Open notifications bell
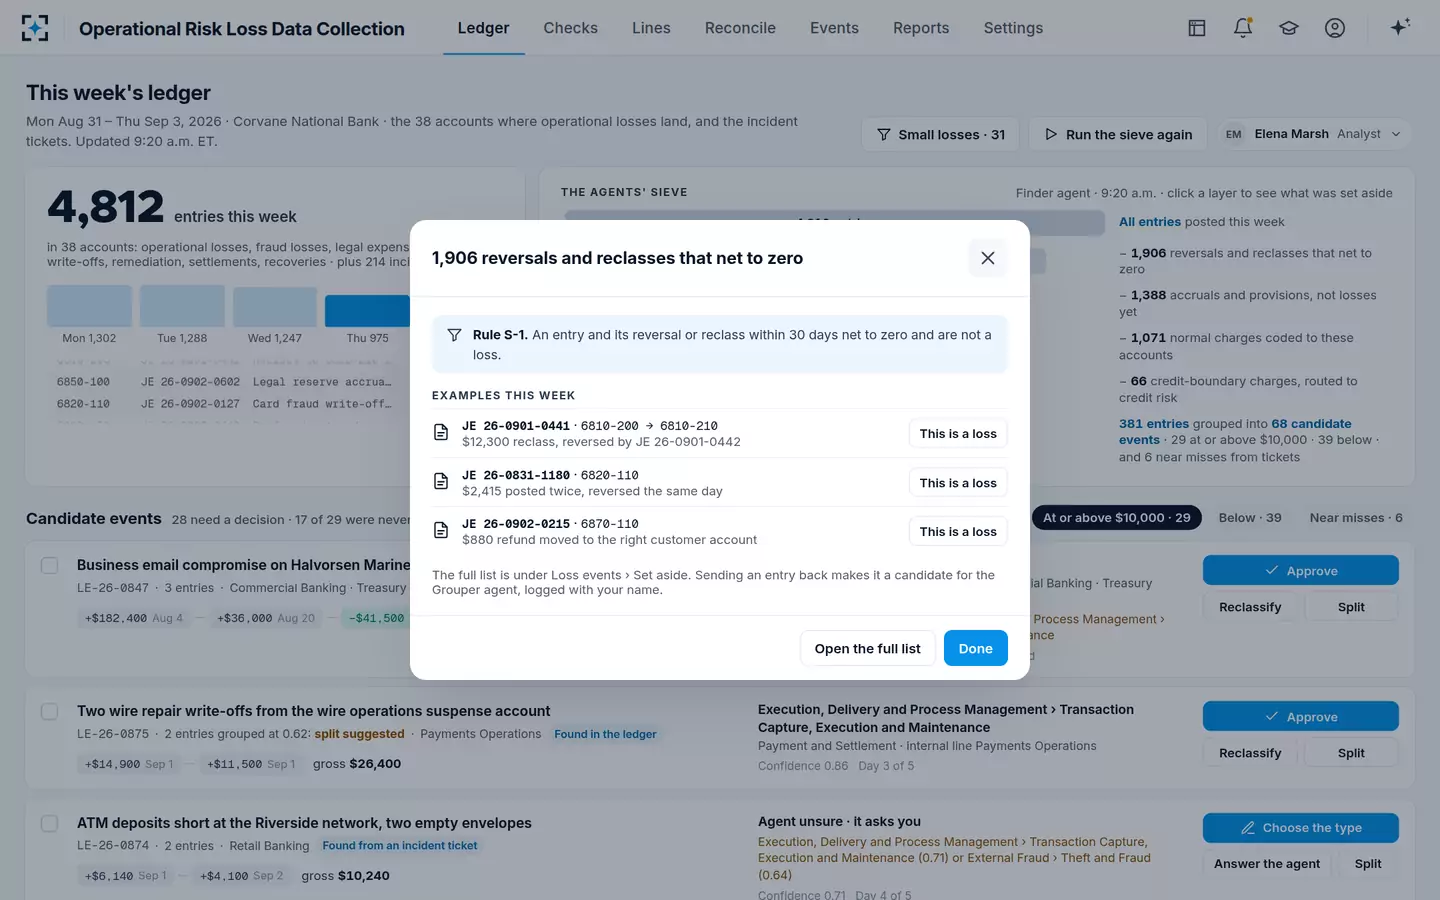1440x900 pixels. [x=1243, y=28]
